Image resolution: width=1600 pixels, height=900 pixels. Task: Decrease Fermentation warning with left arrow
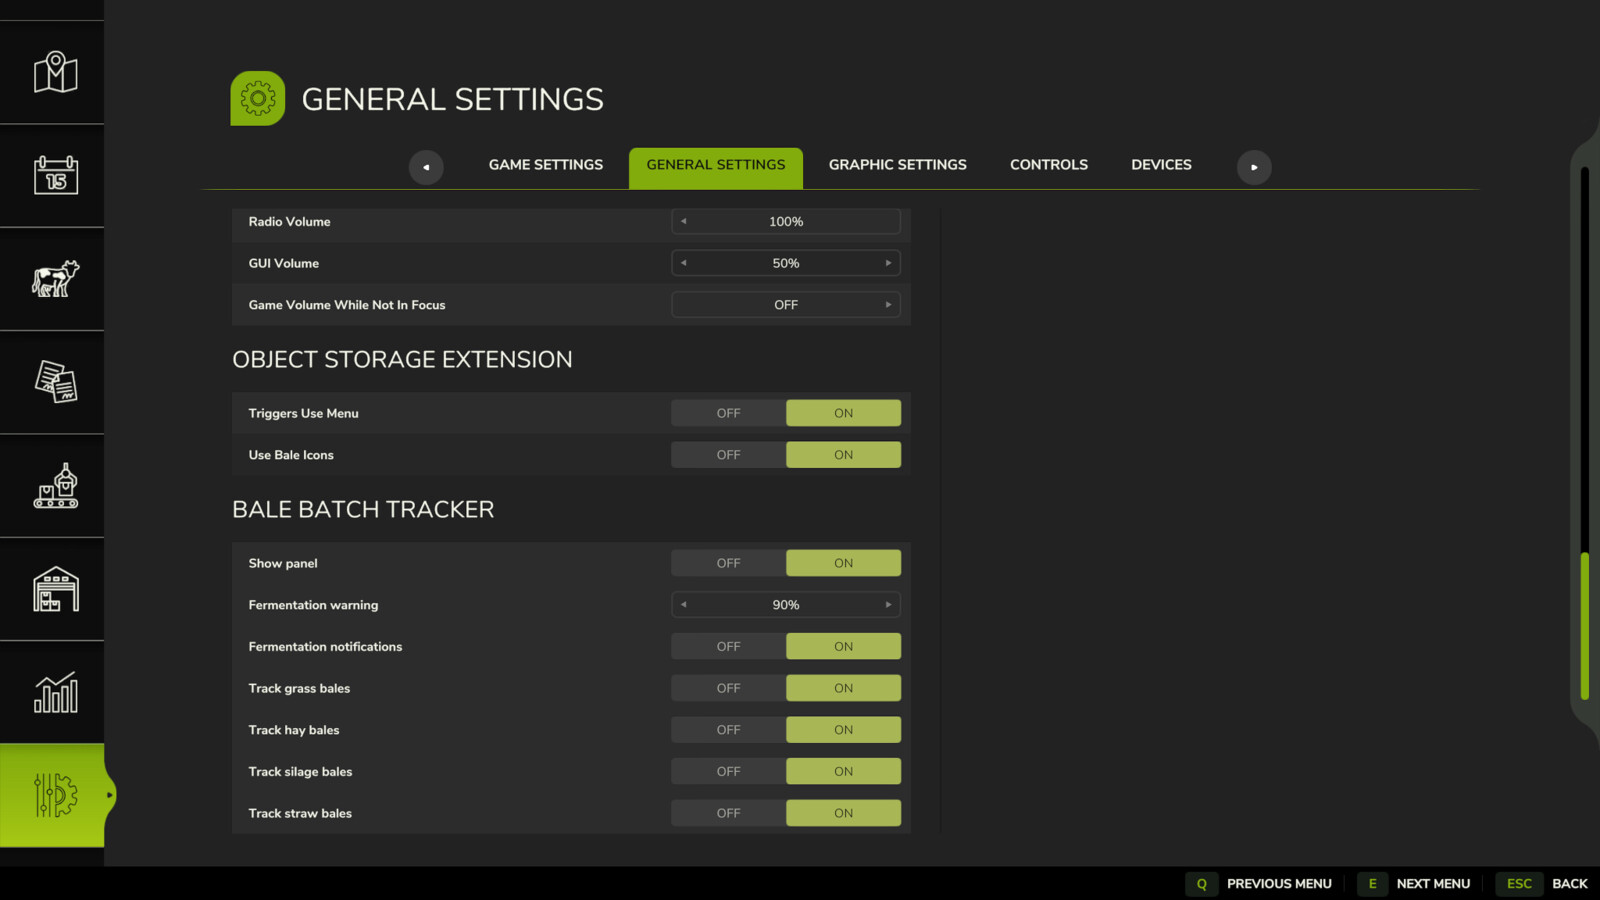click(684, 605)
